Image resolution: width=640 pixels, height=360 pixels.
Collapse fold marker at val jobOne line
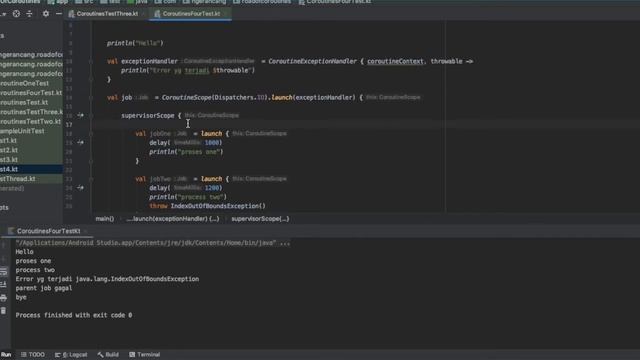click(x=91, y=133)
